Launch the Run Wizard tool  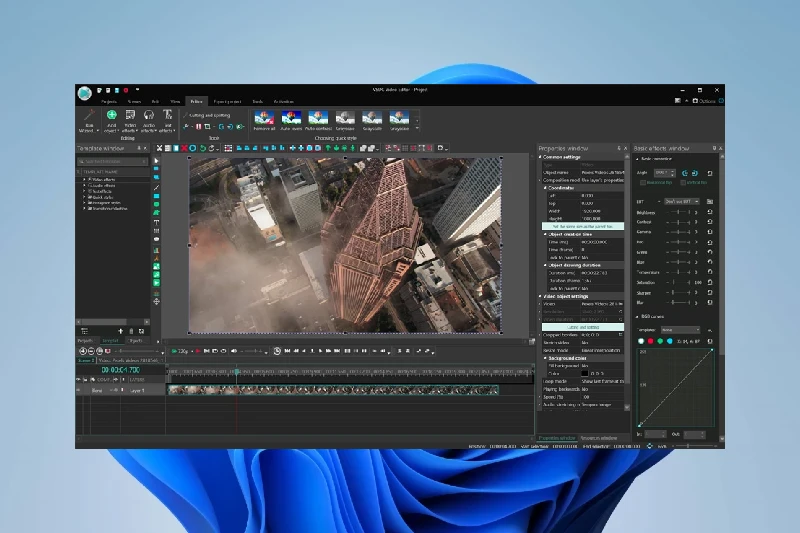click(x=89, y=121)
